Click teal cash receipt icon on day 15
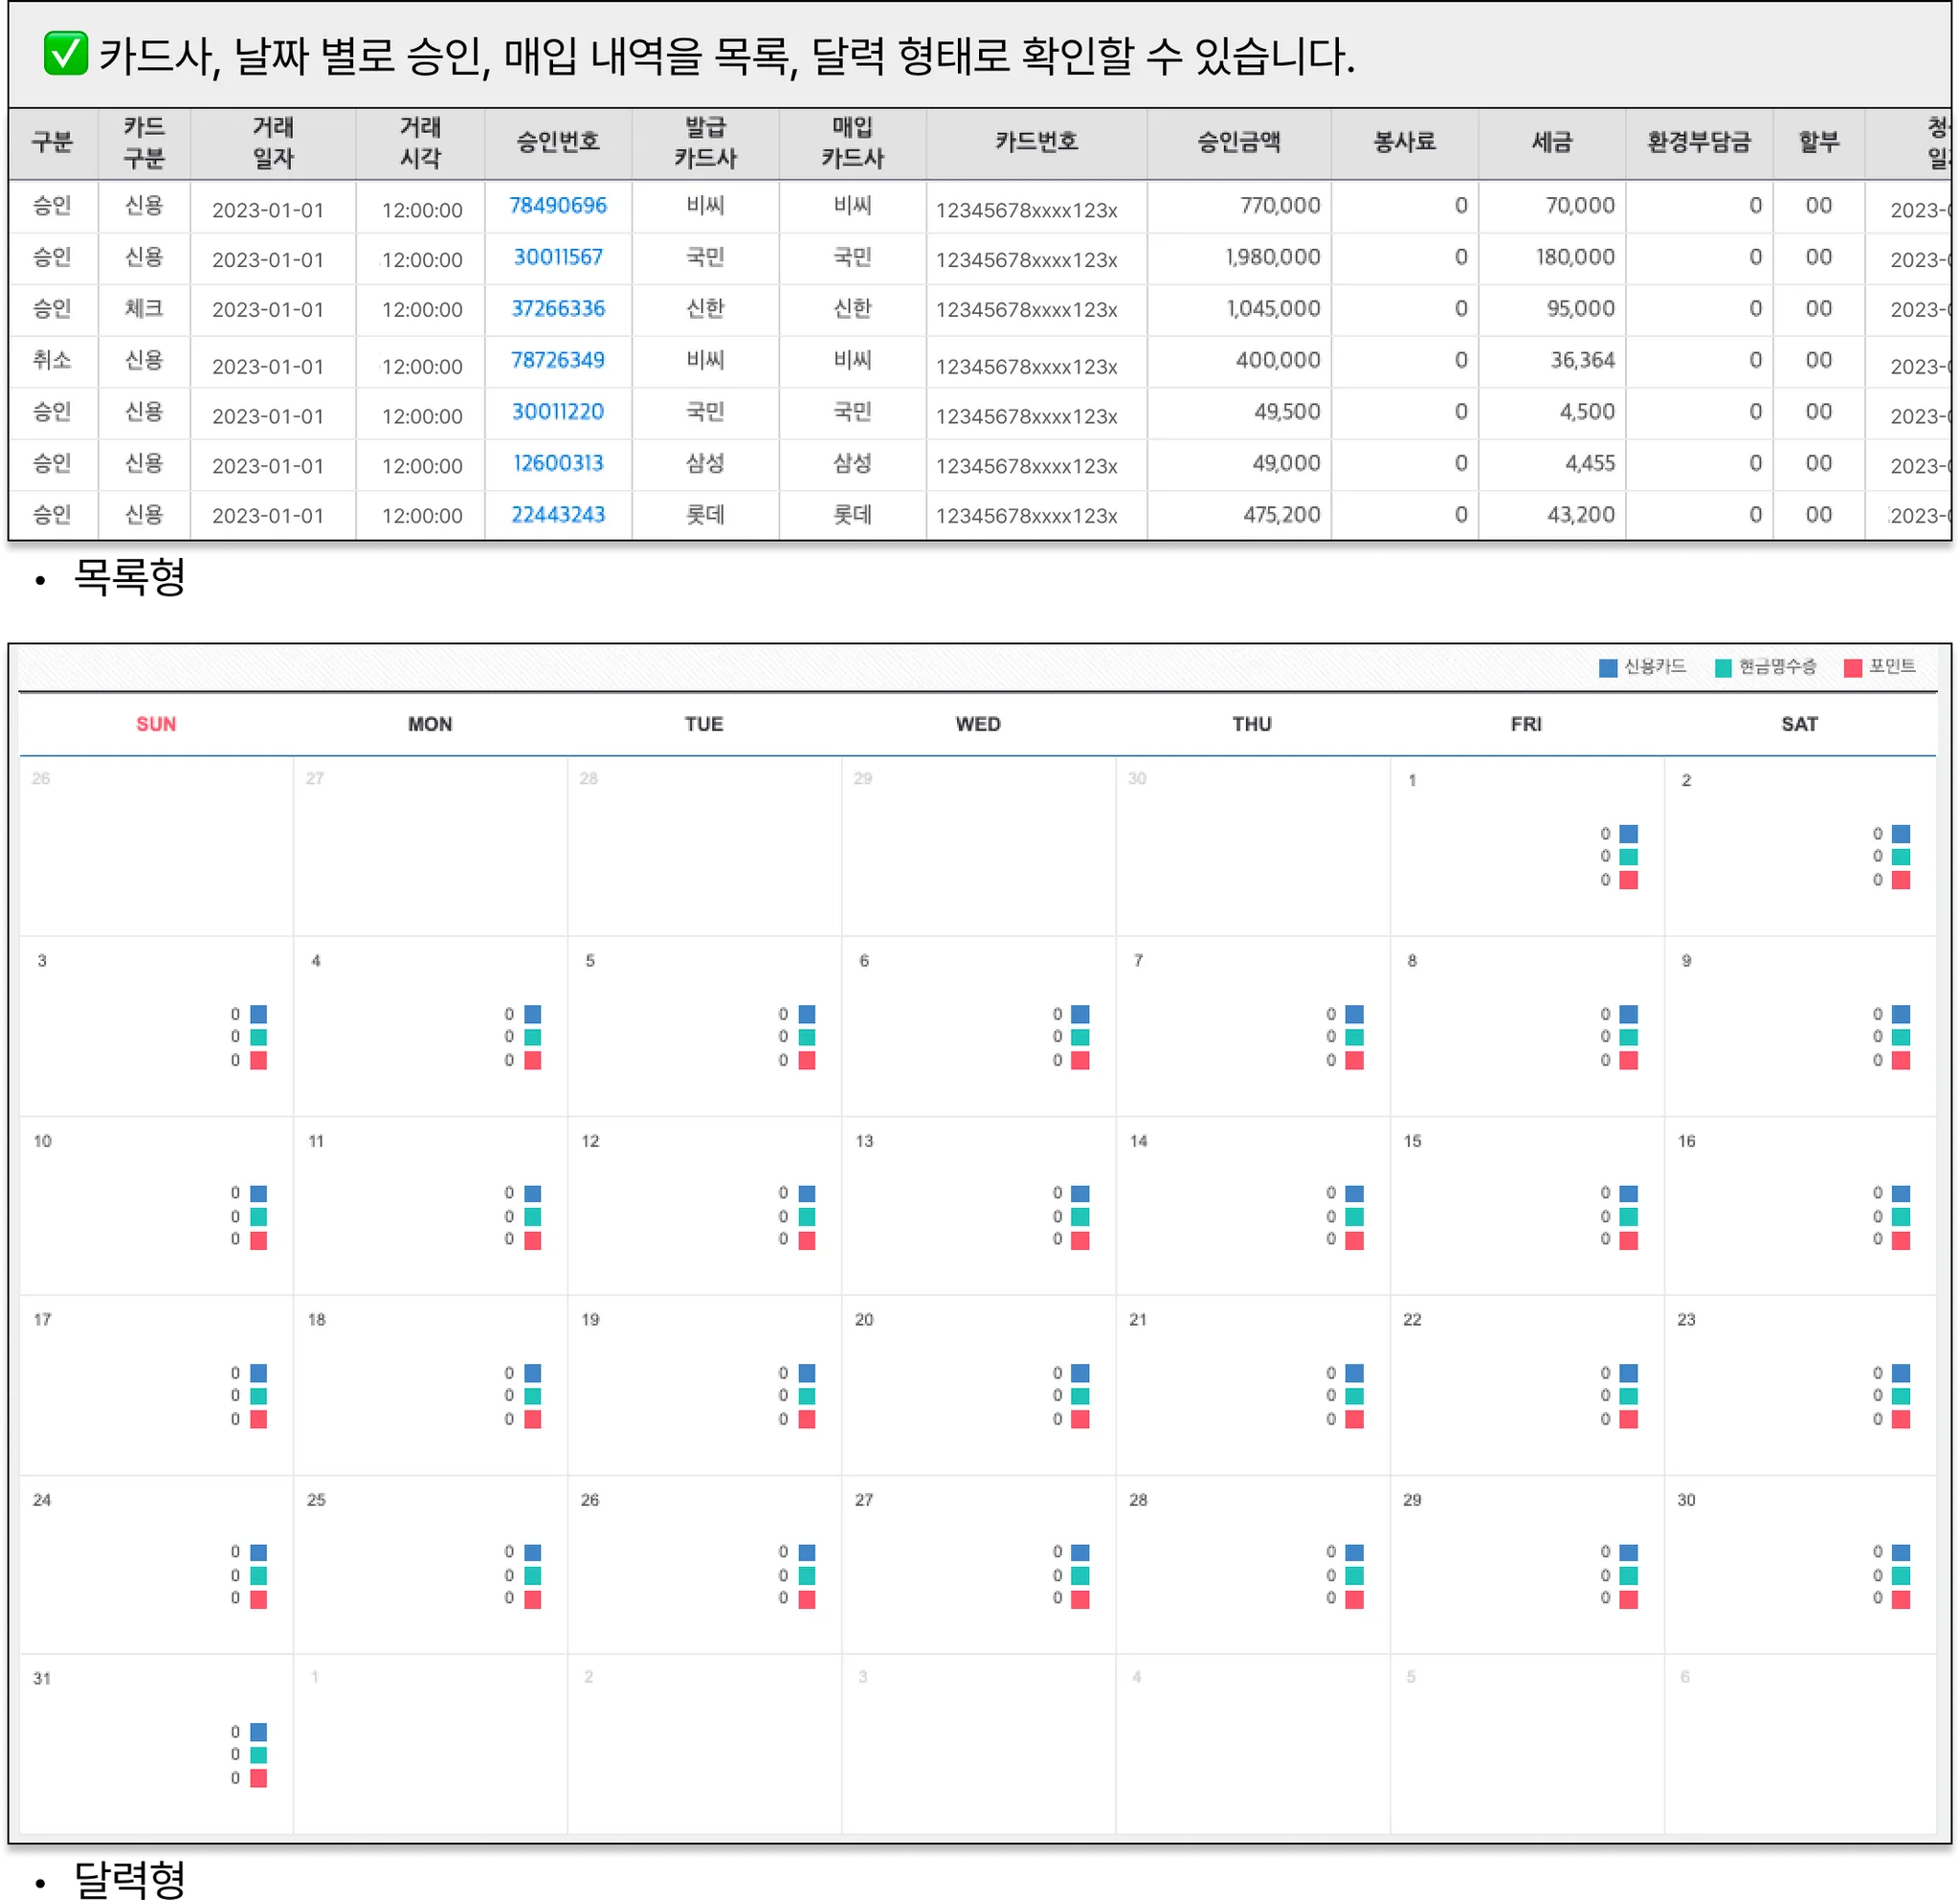The height and width of the screenshot is (1900, 1960). tap(1628, 1217)
